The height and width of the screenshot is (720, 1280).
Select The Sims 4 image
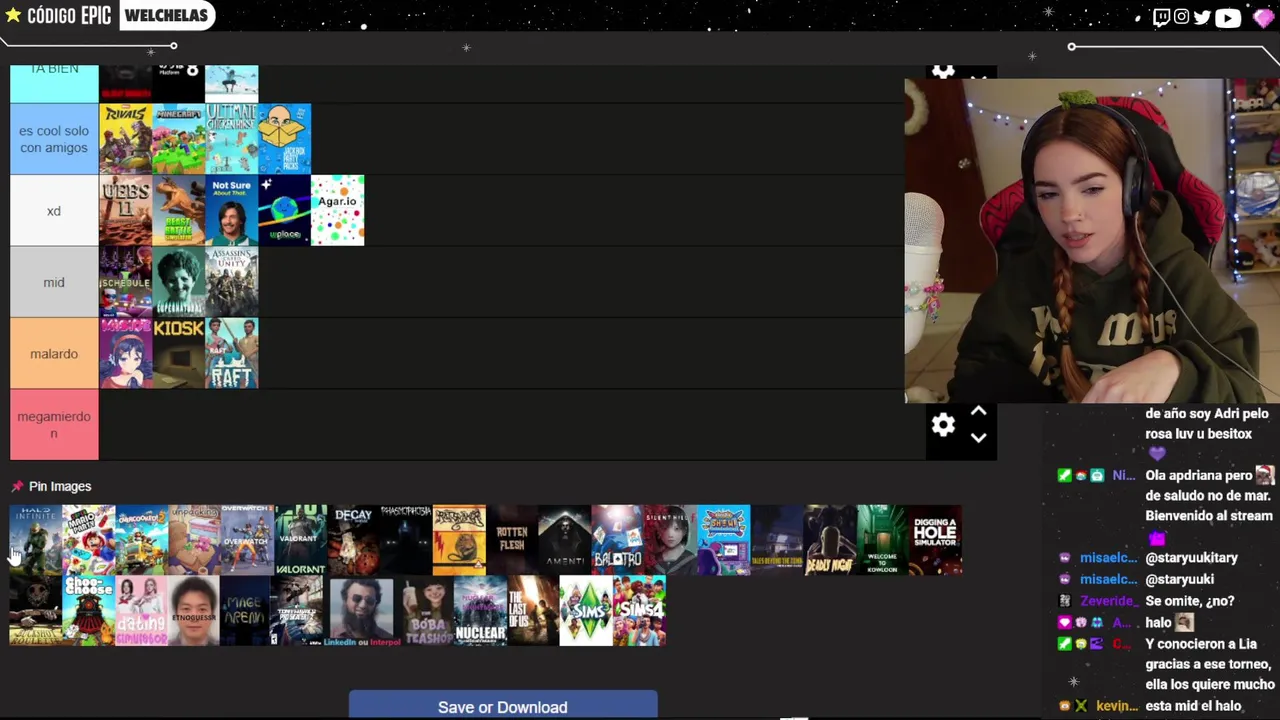click(639, 611)
